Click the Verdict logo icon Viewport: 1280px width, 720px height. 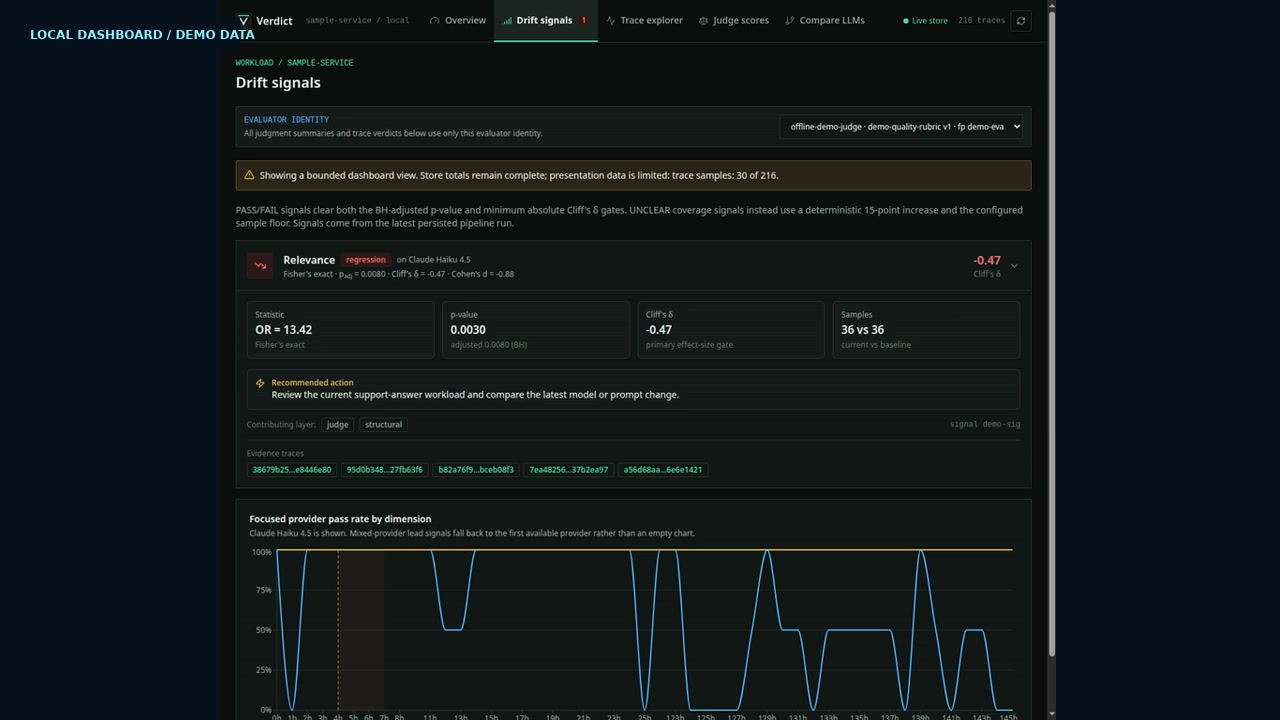[x=243, y=20]
